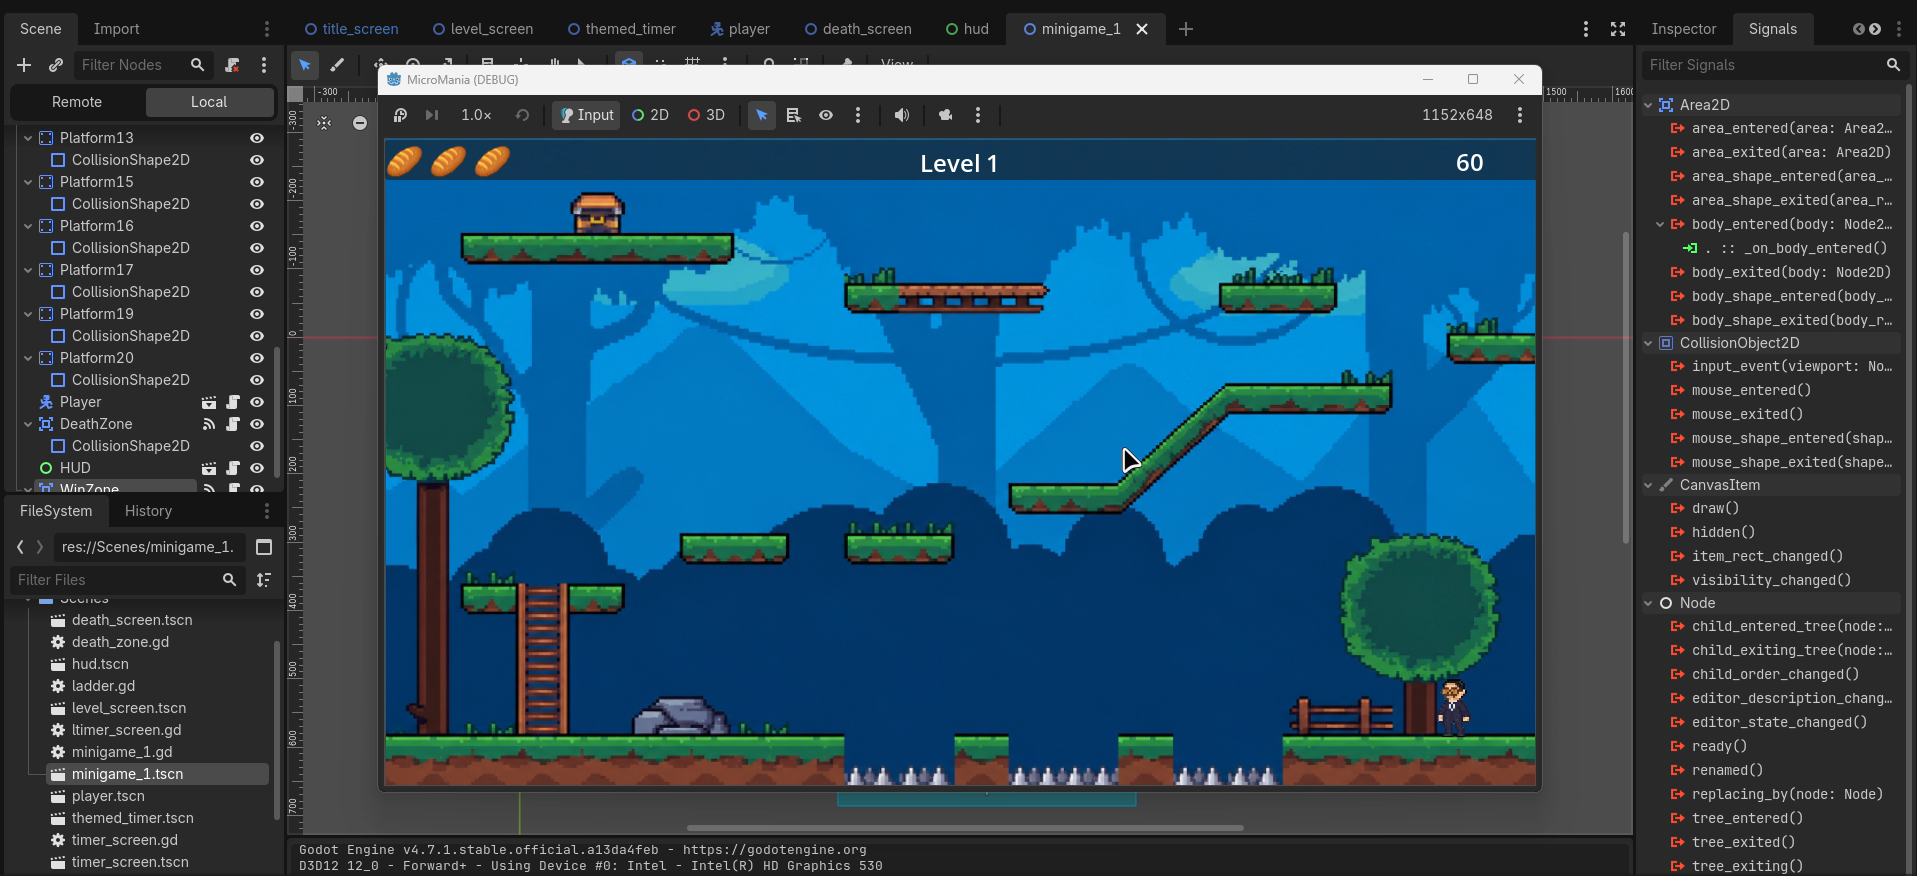Toggle the Platform17 eye icon
This screenshot has width=1917, height=876.
click(x=257, y=270)
